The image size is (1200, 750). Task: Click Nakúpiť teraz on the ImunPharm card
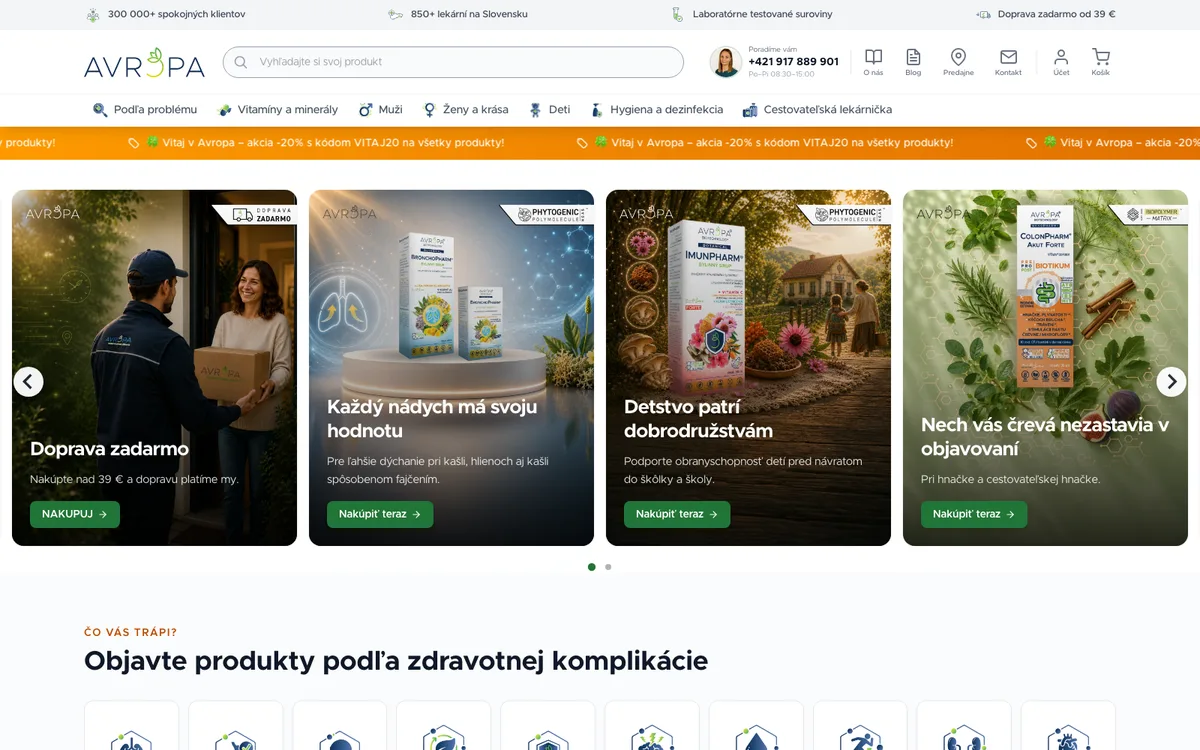[x=677, y=514]
